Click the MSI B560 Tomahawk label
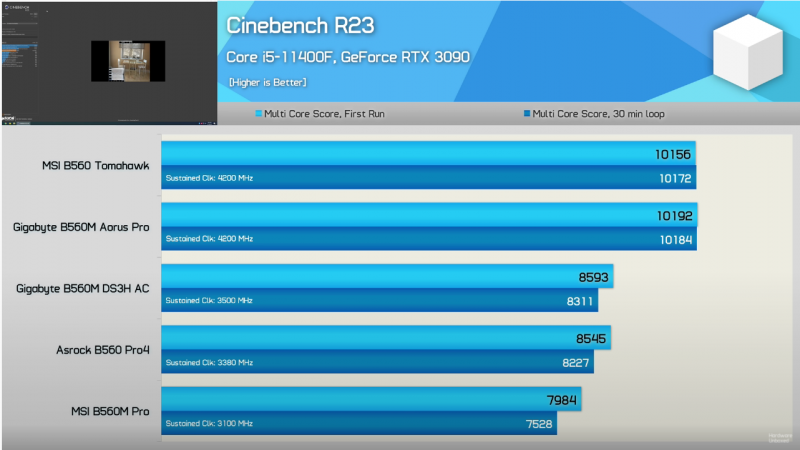This screenshot has width=800, height=450. pyautogui.click(x=97, y=166)
